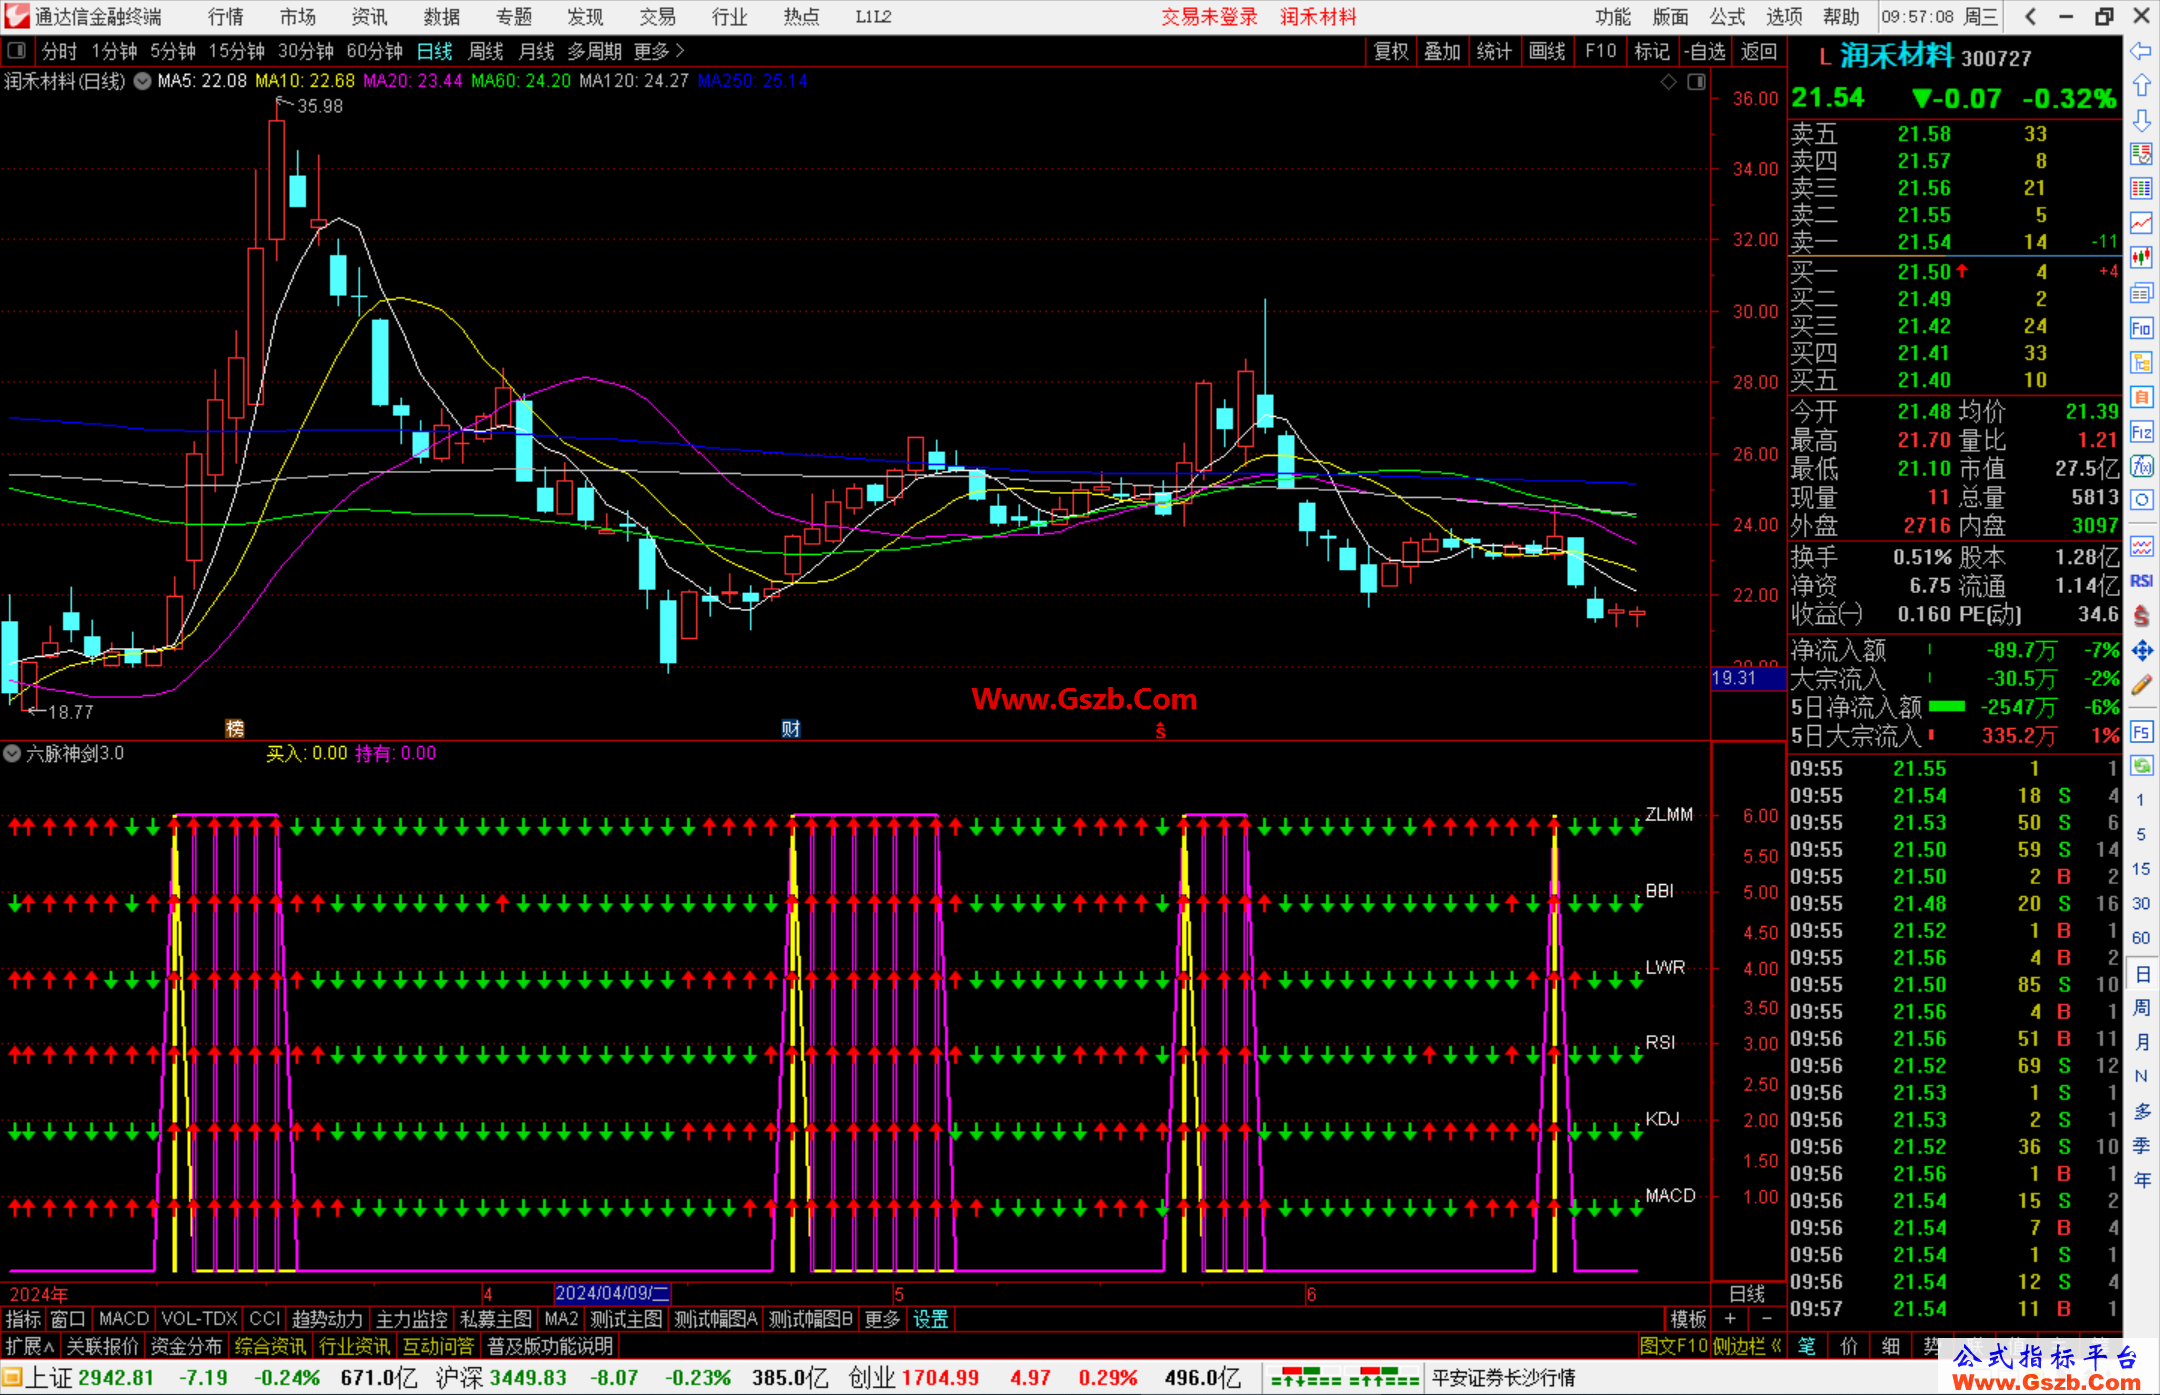This screenshot has width=2160, height=1395.
Task: Open the tree structure sidebar icon
Action: [x=2141, y=362]
